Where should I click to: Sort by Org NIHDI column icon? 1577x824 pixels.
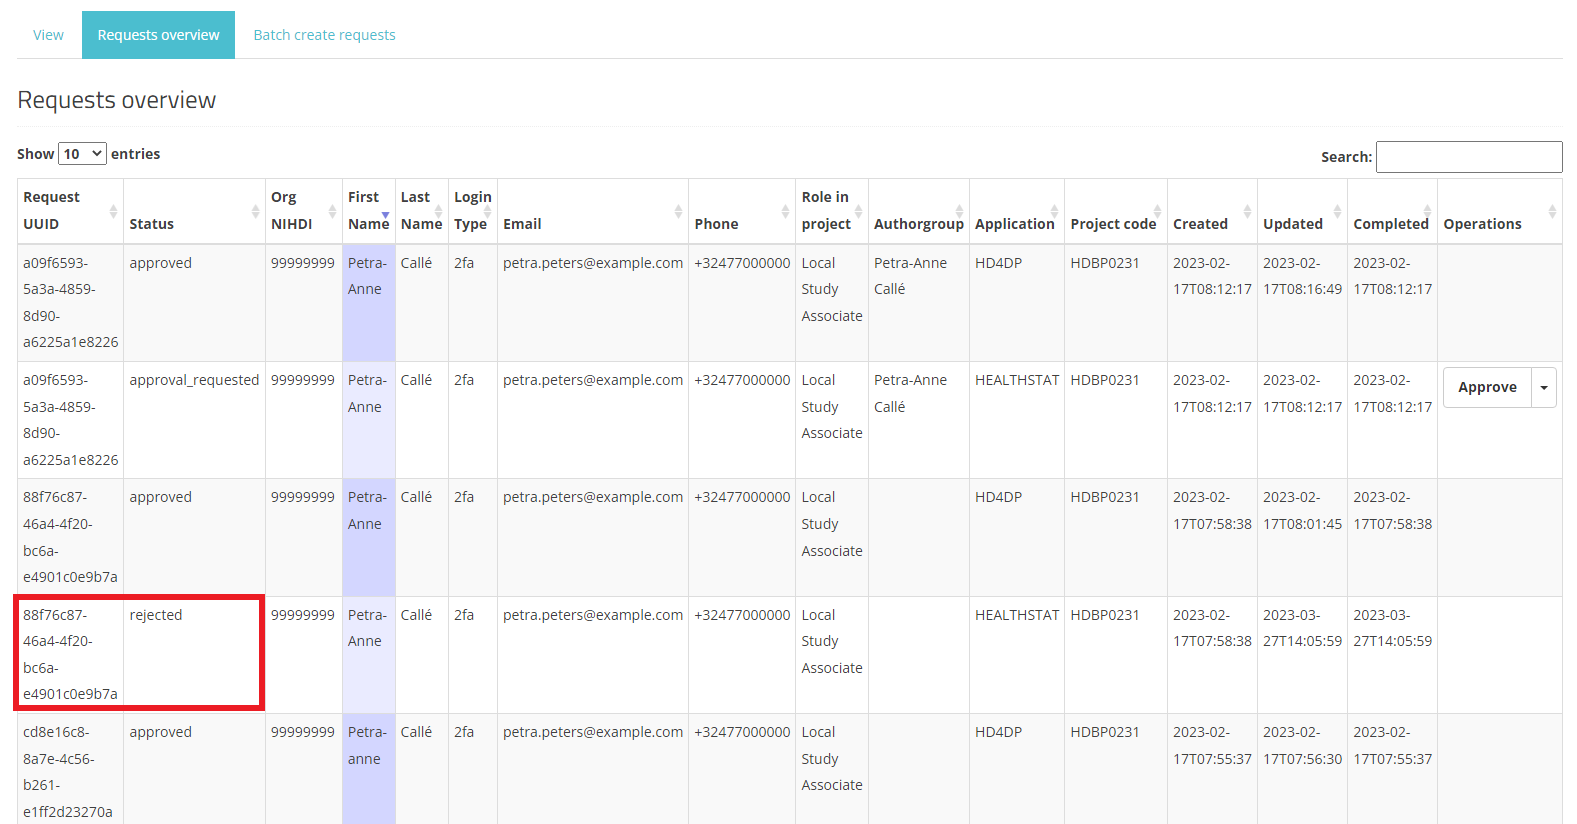(332, 211)
